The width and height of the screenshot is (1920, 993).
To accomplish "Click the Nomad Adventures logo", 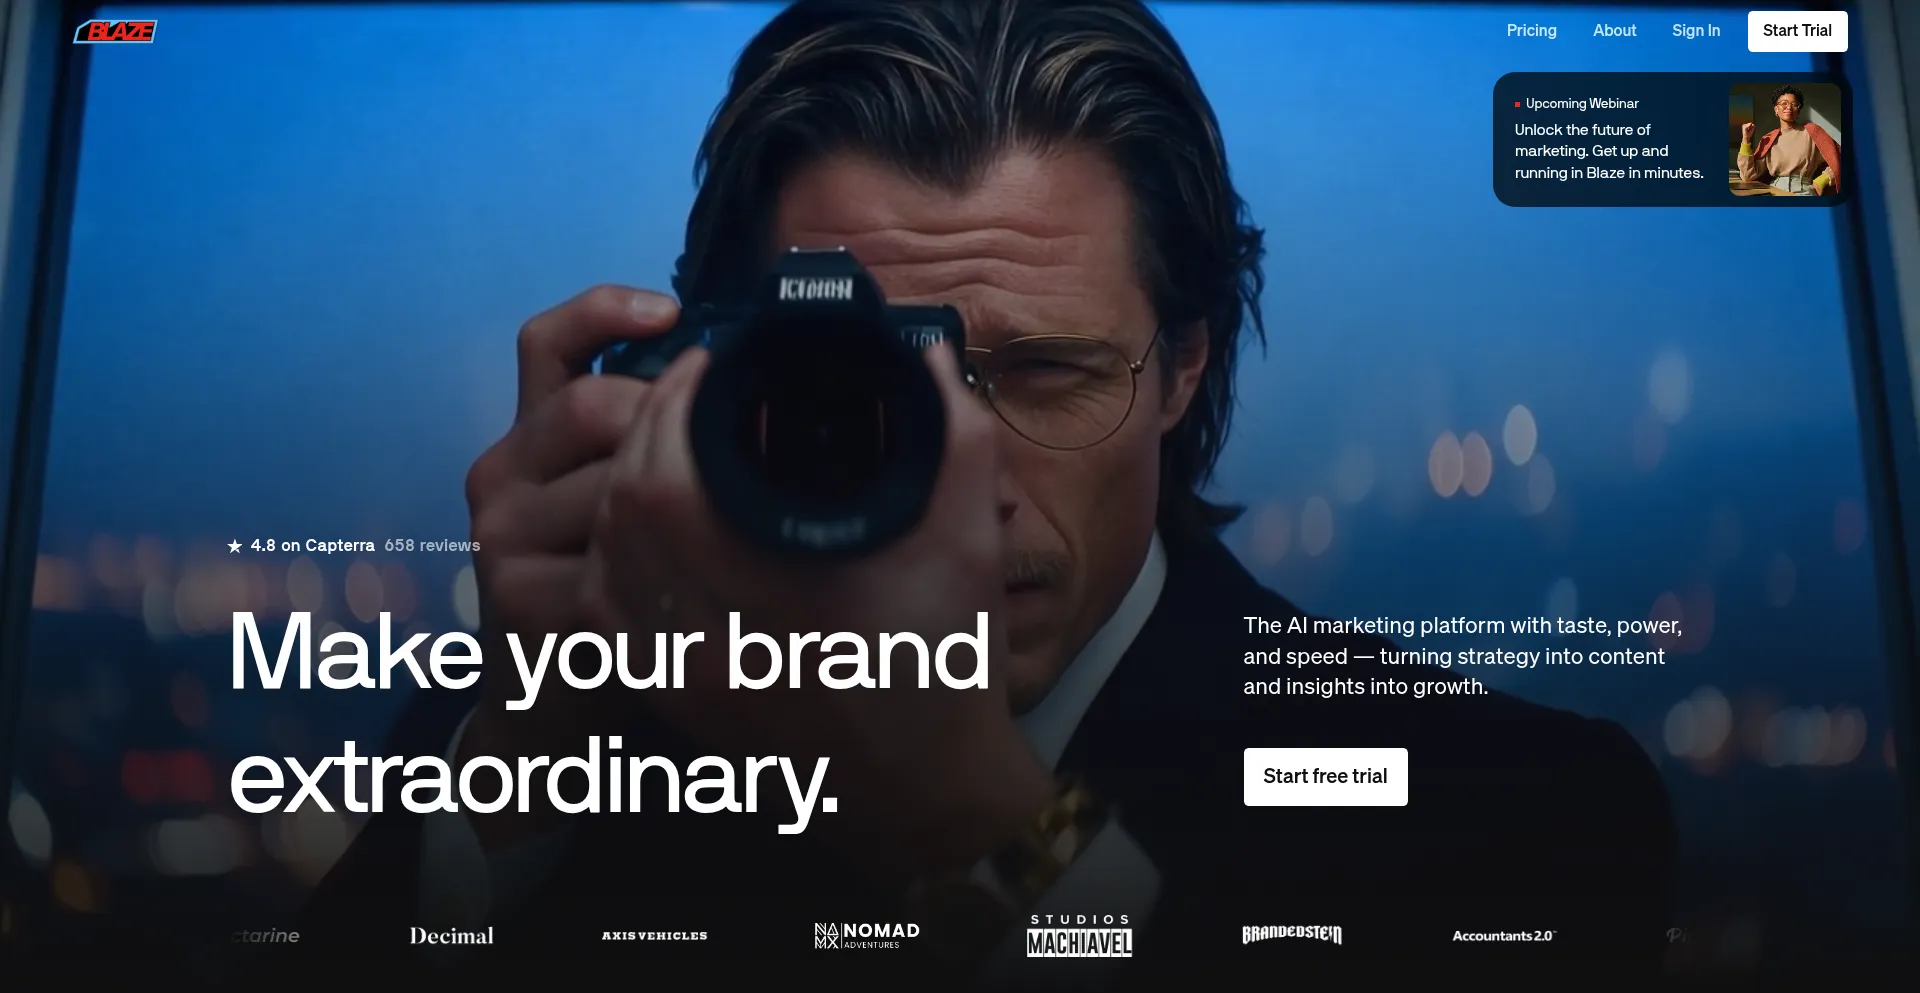I will 867,935.
